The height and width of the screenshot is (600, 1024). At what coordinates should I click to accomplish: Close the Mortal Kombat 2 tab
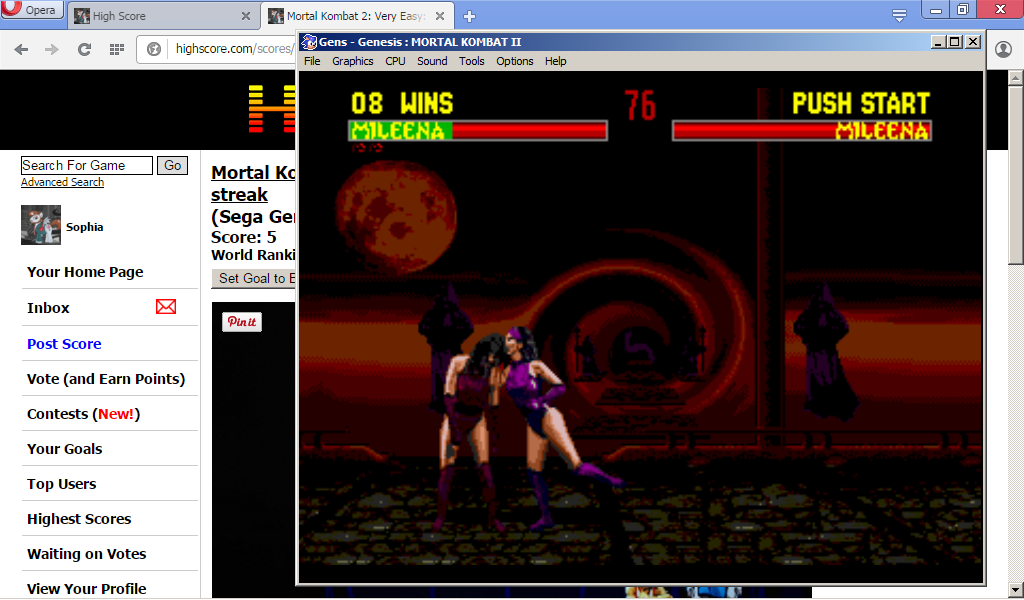(x=443, y=16)
